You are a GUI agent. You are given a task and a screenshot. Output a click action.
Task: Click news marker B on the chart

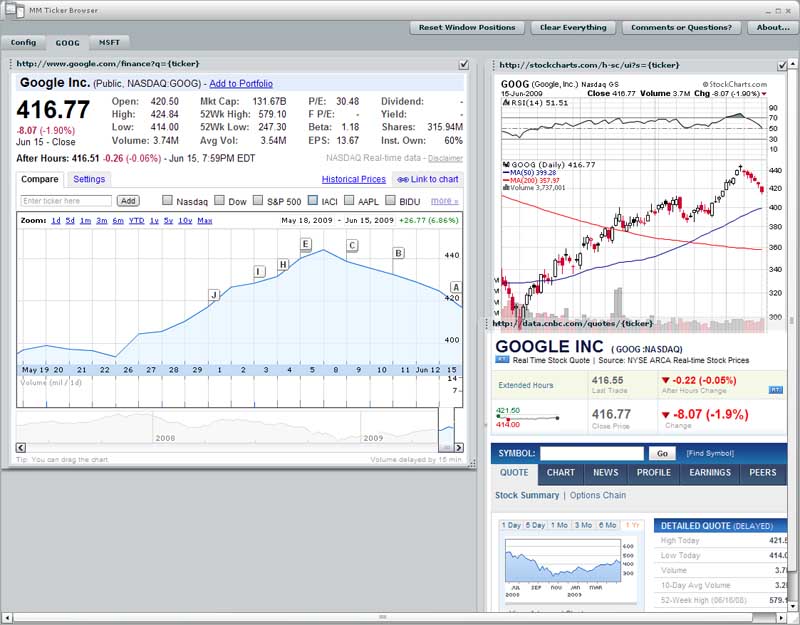pyautogui.click(x=398, y=253)
